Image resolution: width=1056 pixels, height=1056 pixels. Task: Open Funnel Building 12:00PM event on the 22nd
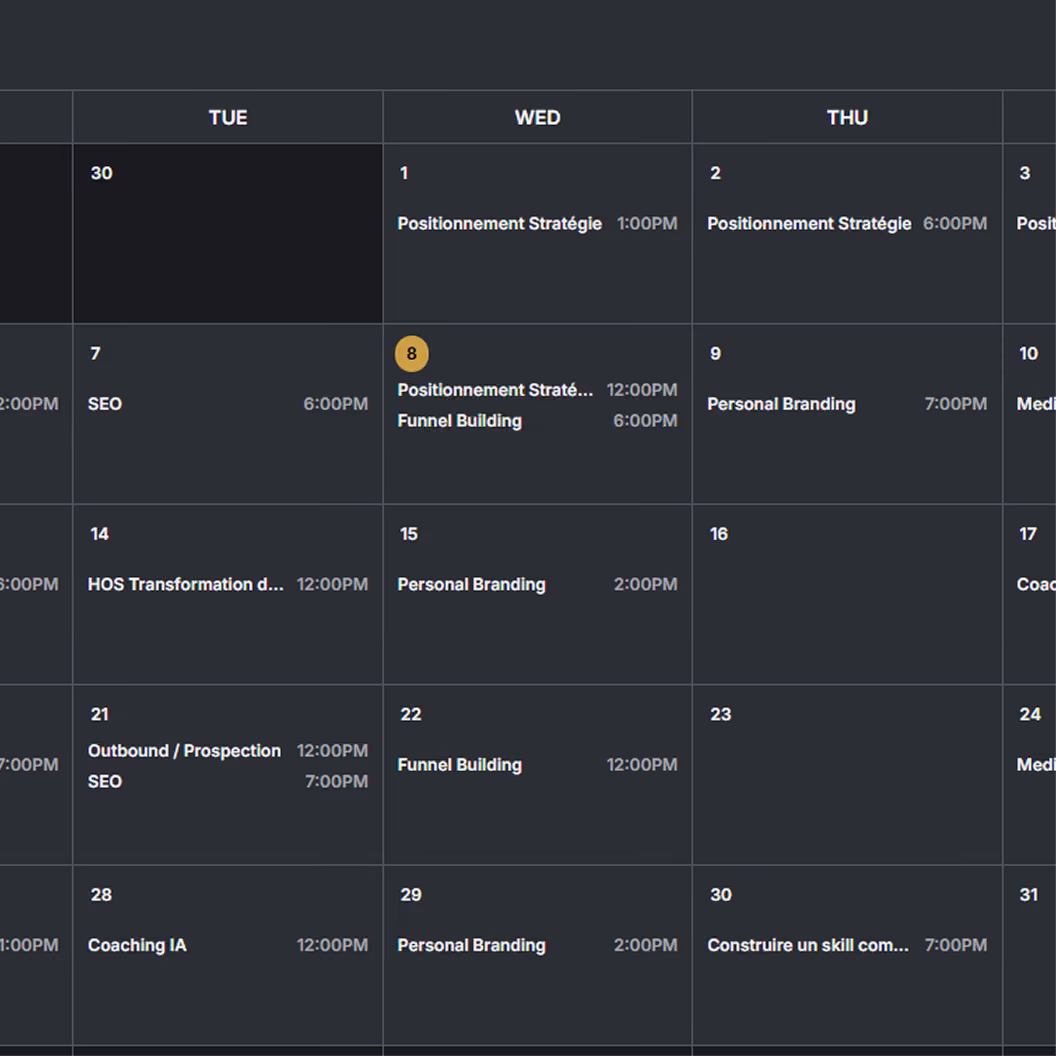(x=537, y=765)
